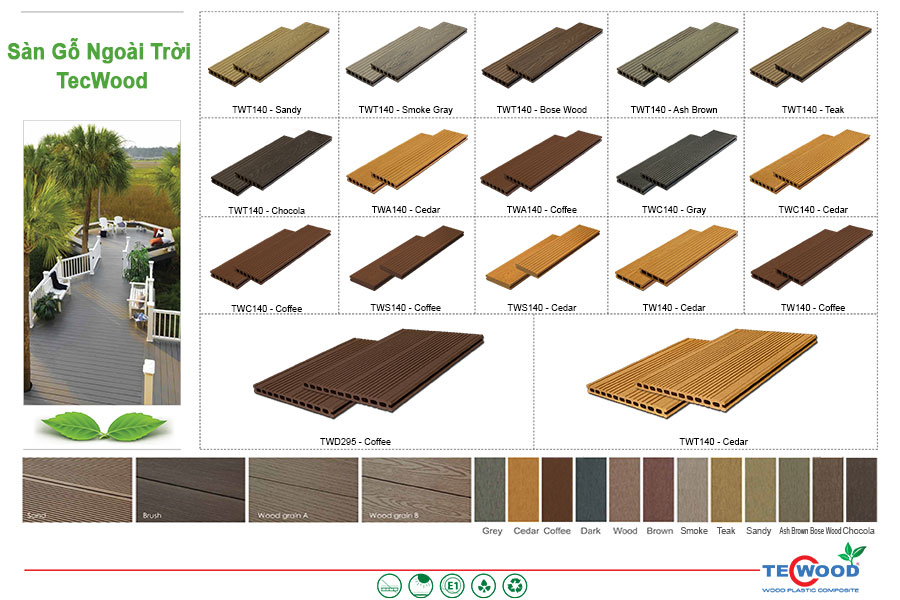Select the TWT140 - Sandy decking board
The image size is (900, 600).
pyautogui.click(x=269, y=55)
